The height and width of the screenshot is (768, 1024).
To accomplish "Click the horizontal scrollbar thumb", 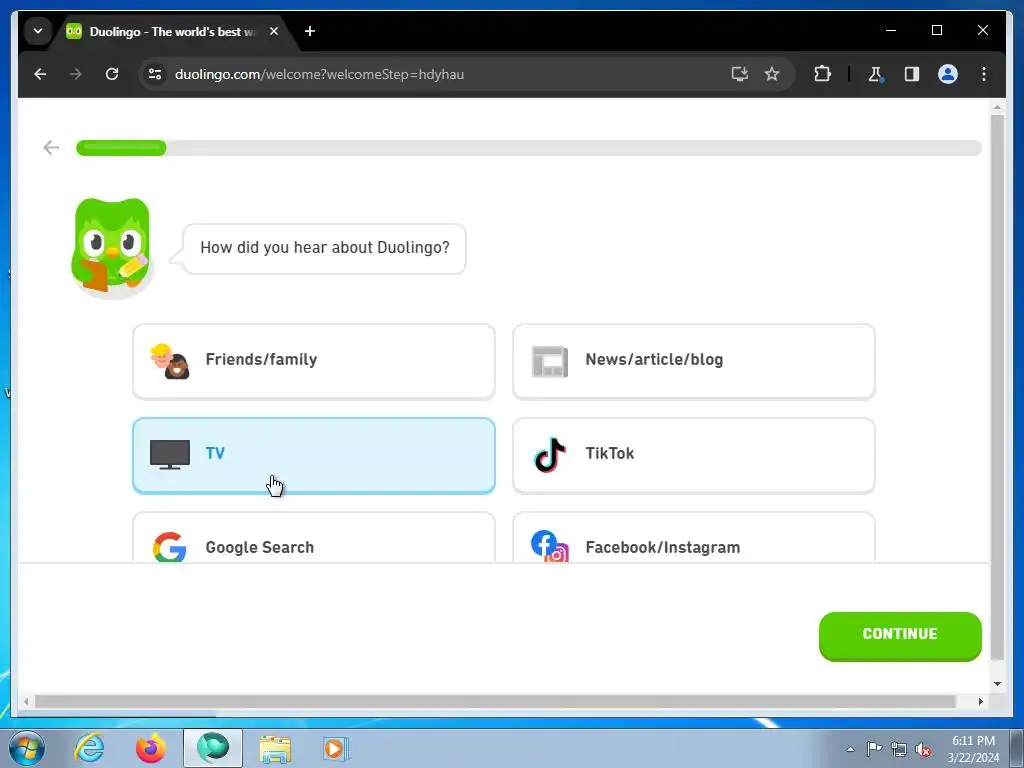I will tap(495, 701).
